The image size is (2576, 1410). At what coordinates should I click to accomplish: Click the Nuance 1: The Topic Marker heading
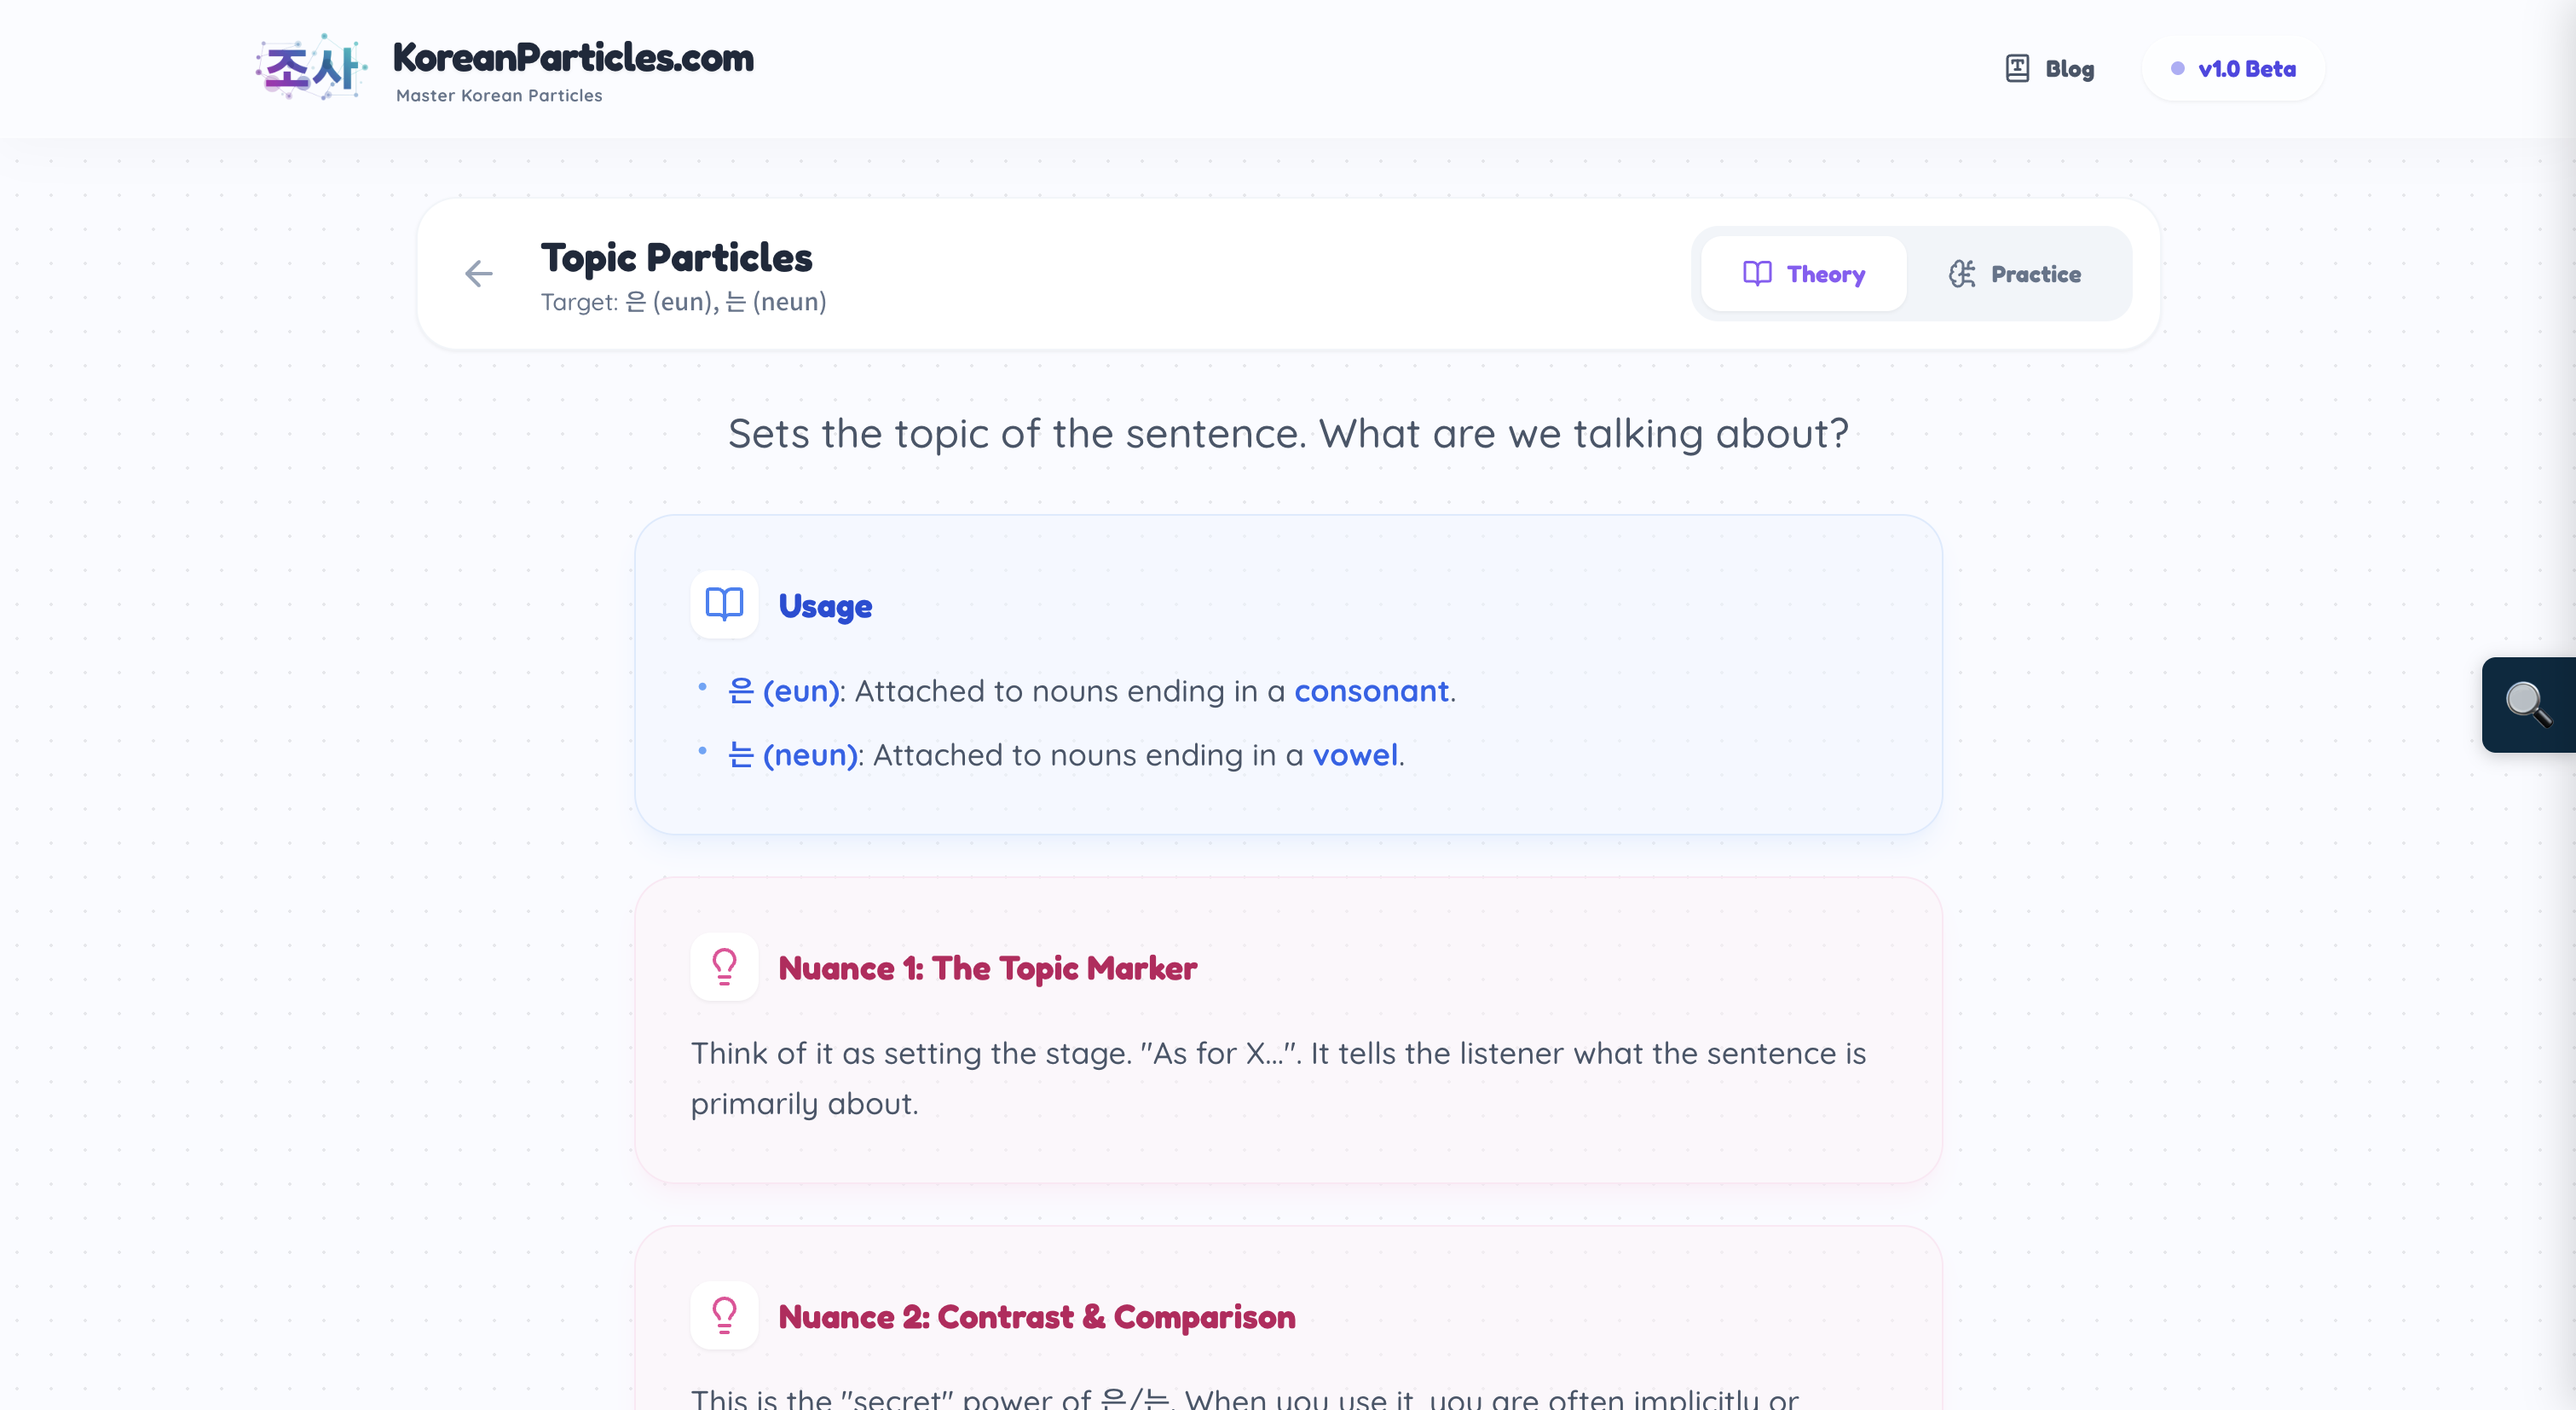987,967
